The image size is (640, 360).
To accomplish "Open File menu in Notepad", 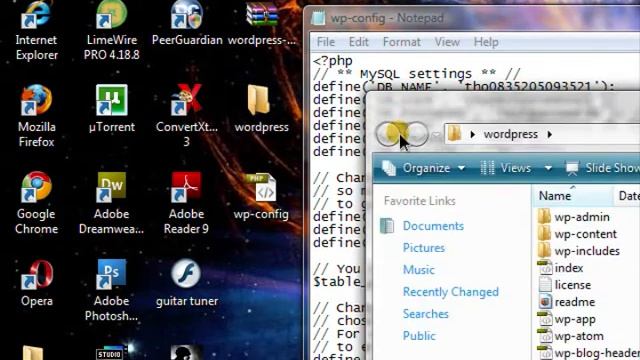I will pos(326,42).
